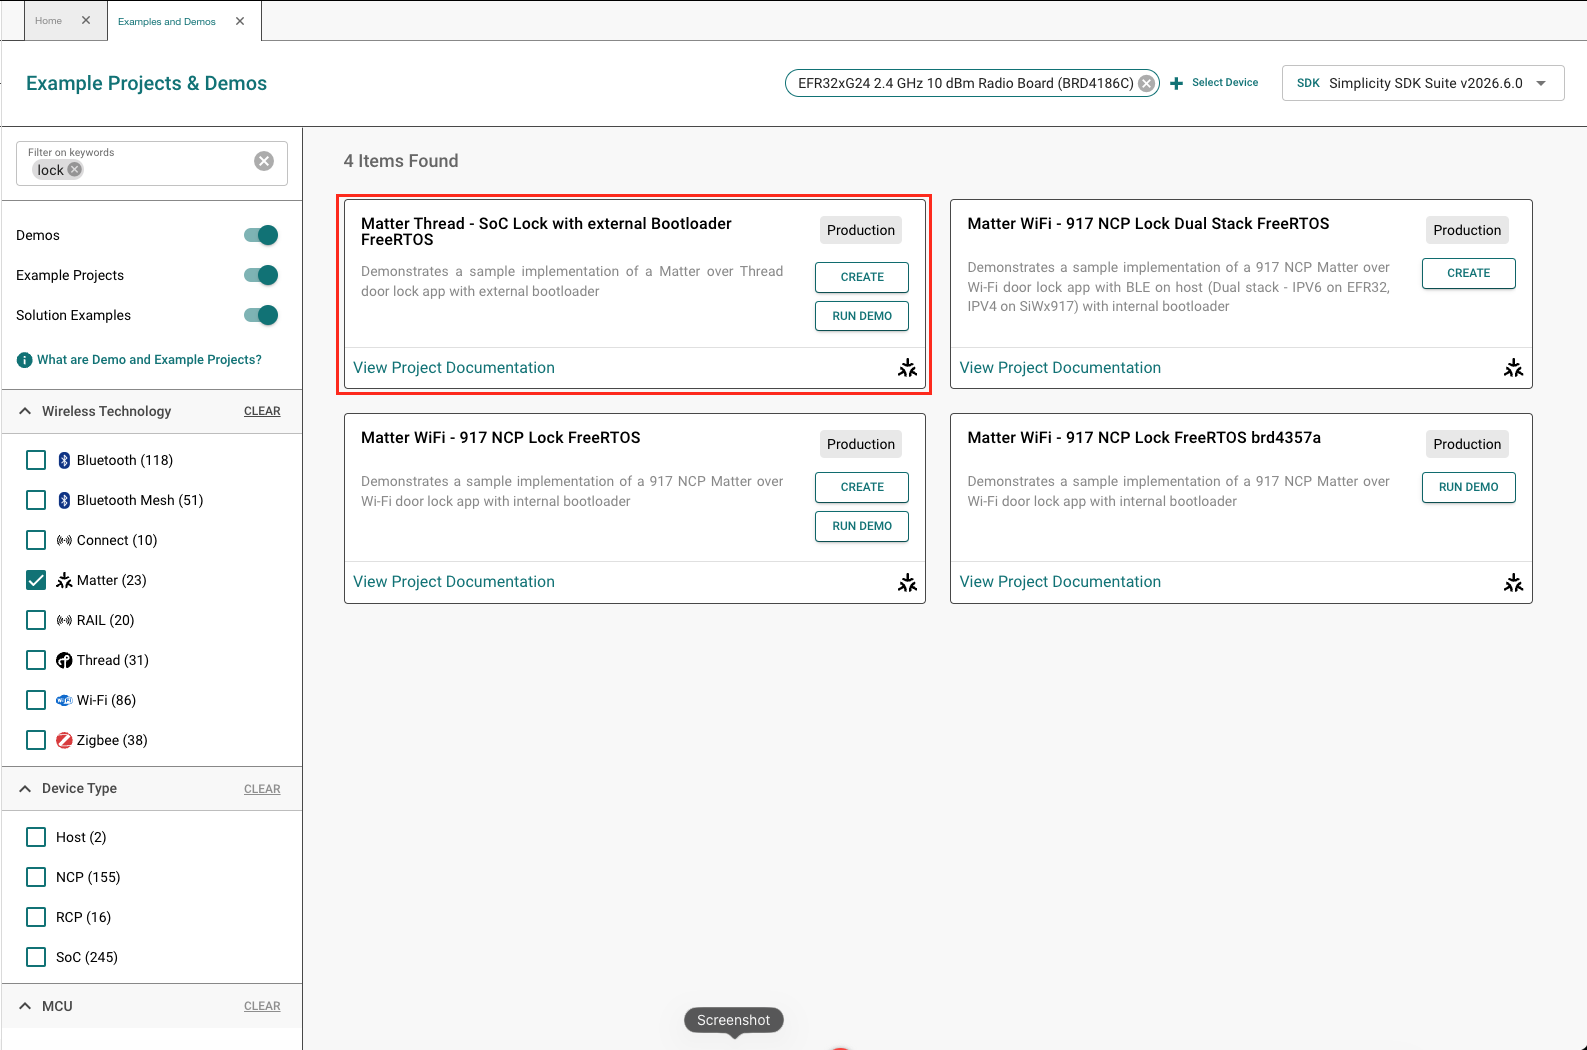Screen dimensions: 1587x1050
Task: Check the Wi-Fi (86) checkbox
Action: pyautogui.click(x=36, y=700)
